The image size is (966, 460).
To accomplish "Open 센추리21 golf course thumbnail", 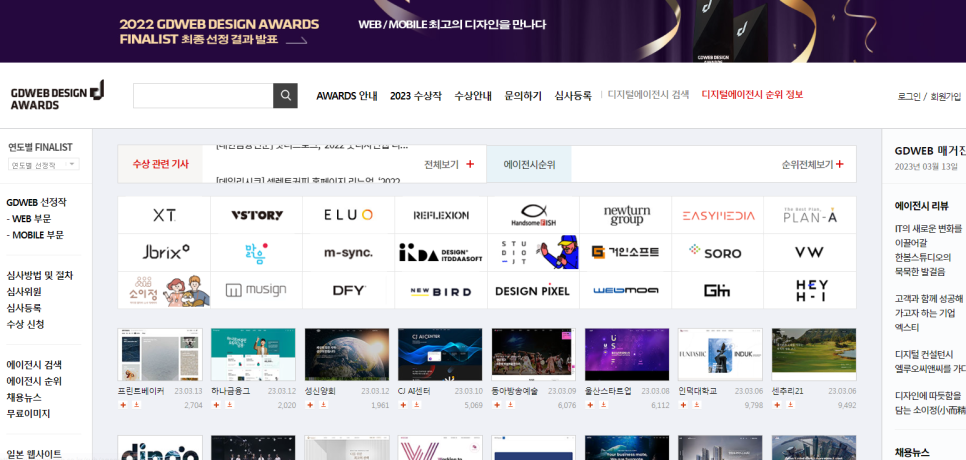I will pyautogui.click(x=814, y=355).
